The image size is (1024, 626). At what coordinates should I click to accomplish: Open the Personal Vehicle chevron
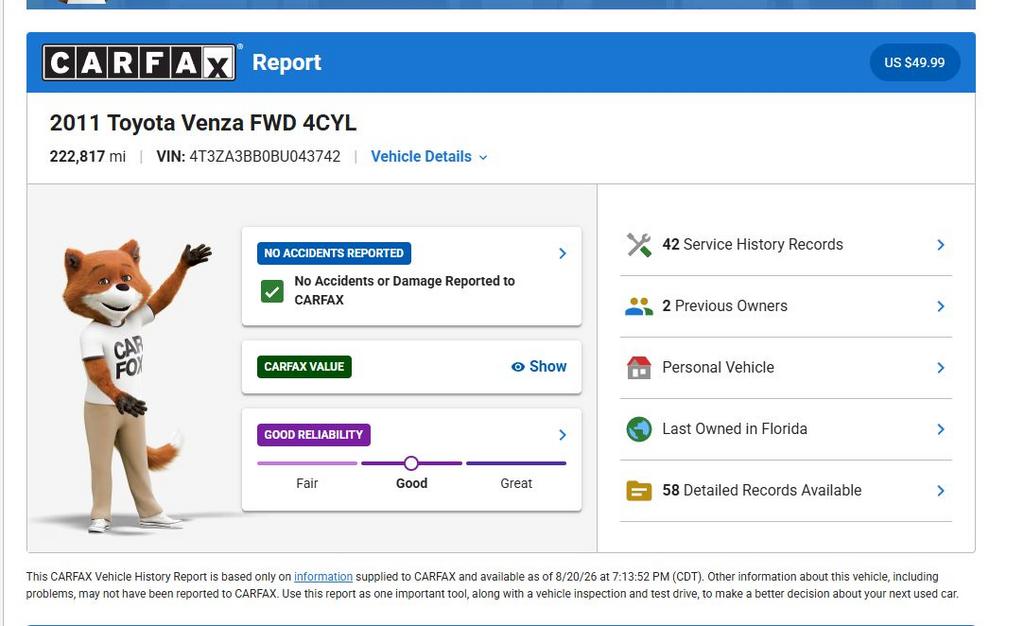coord(940,368)
